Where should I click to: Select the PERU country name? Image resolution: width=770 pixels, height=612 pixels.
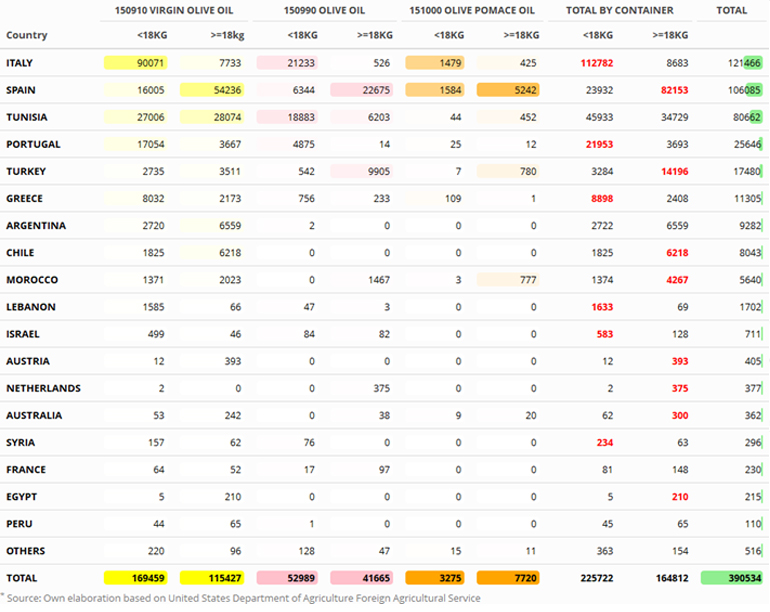pos(19,524)
